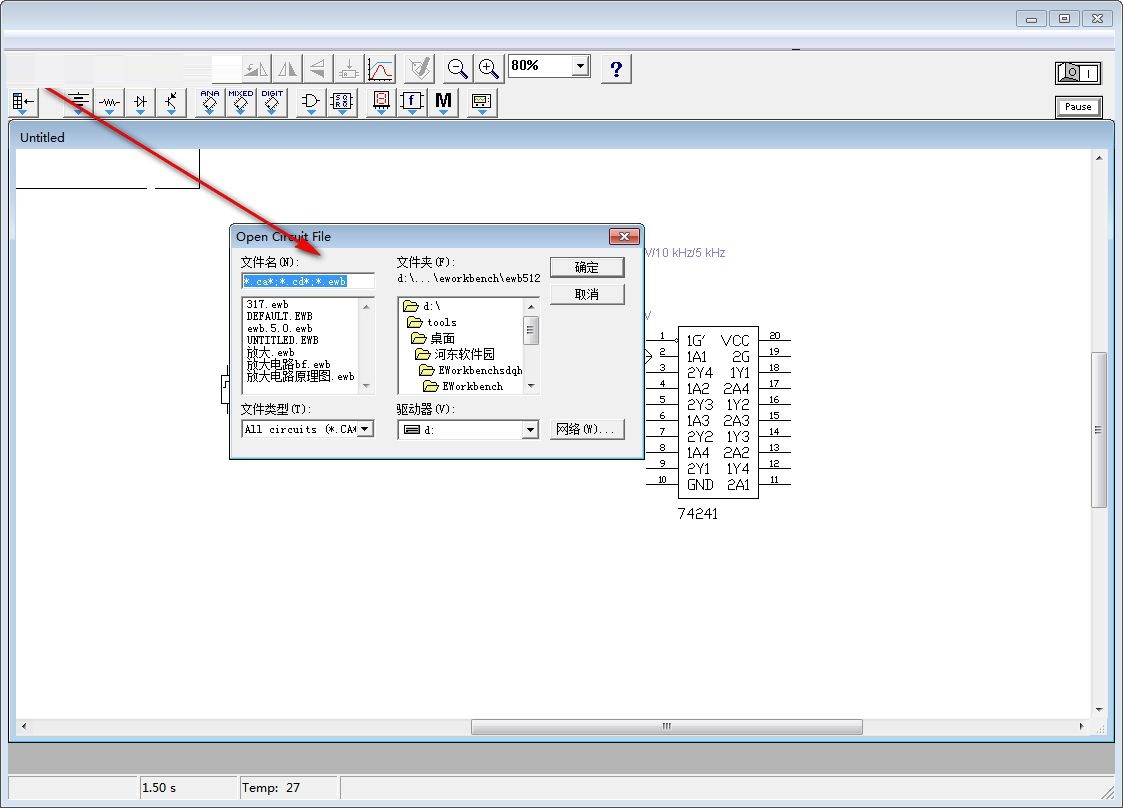Click the file name input field

[308, 281]
